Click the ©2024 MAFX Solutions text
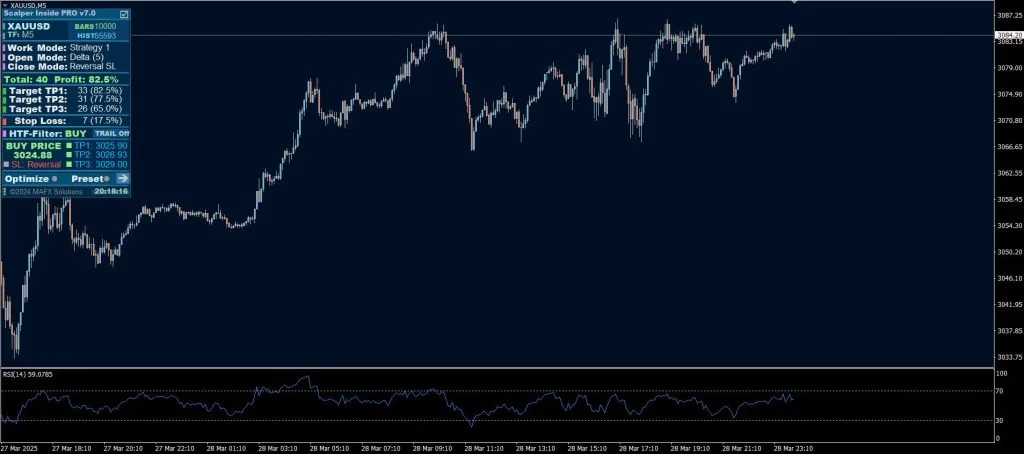The height and width of the screenshot is (454, 1024). tap(46, 192)
